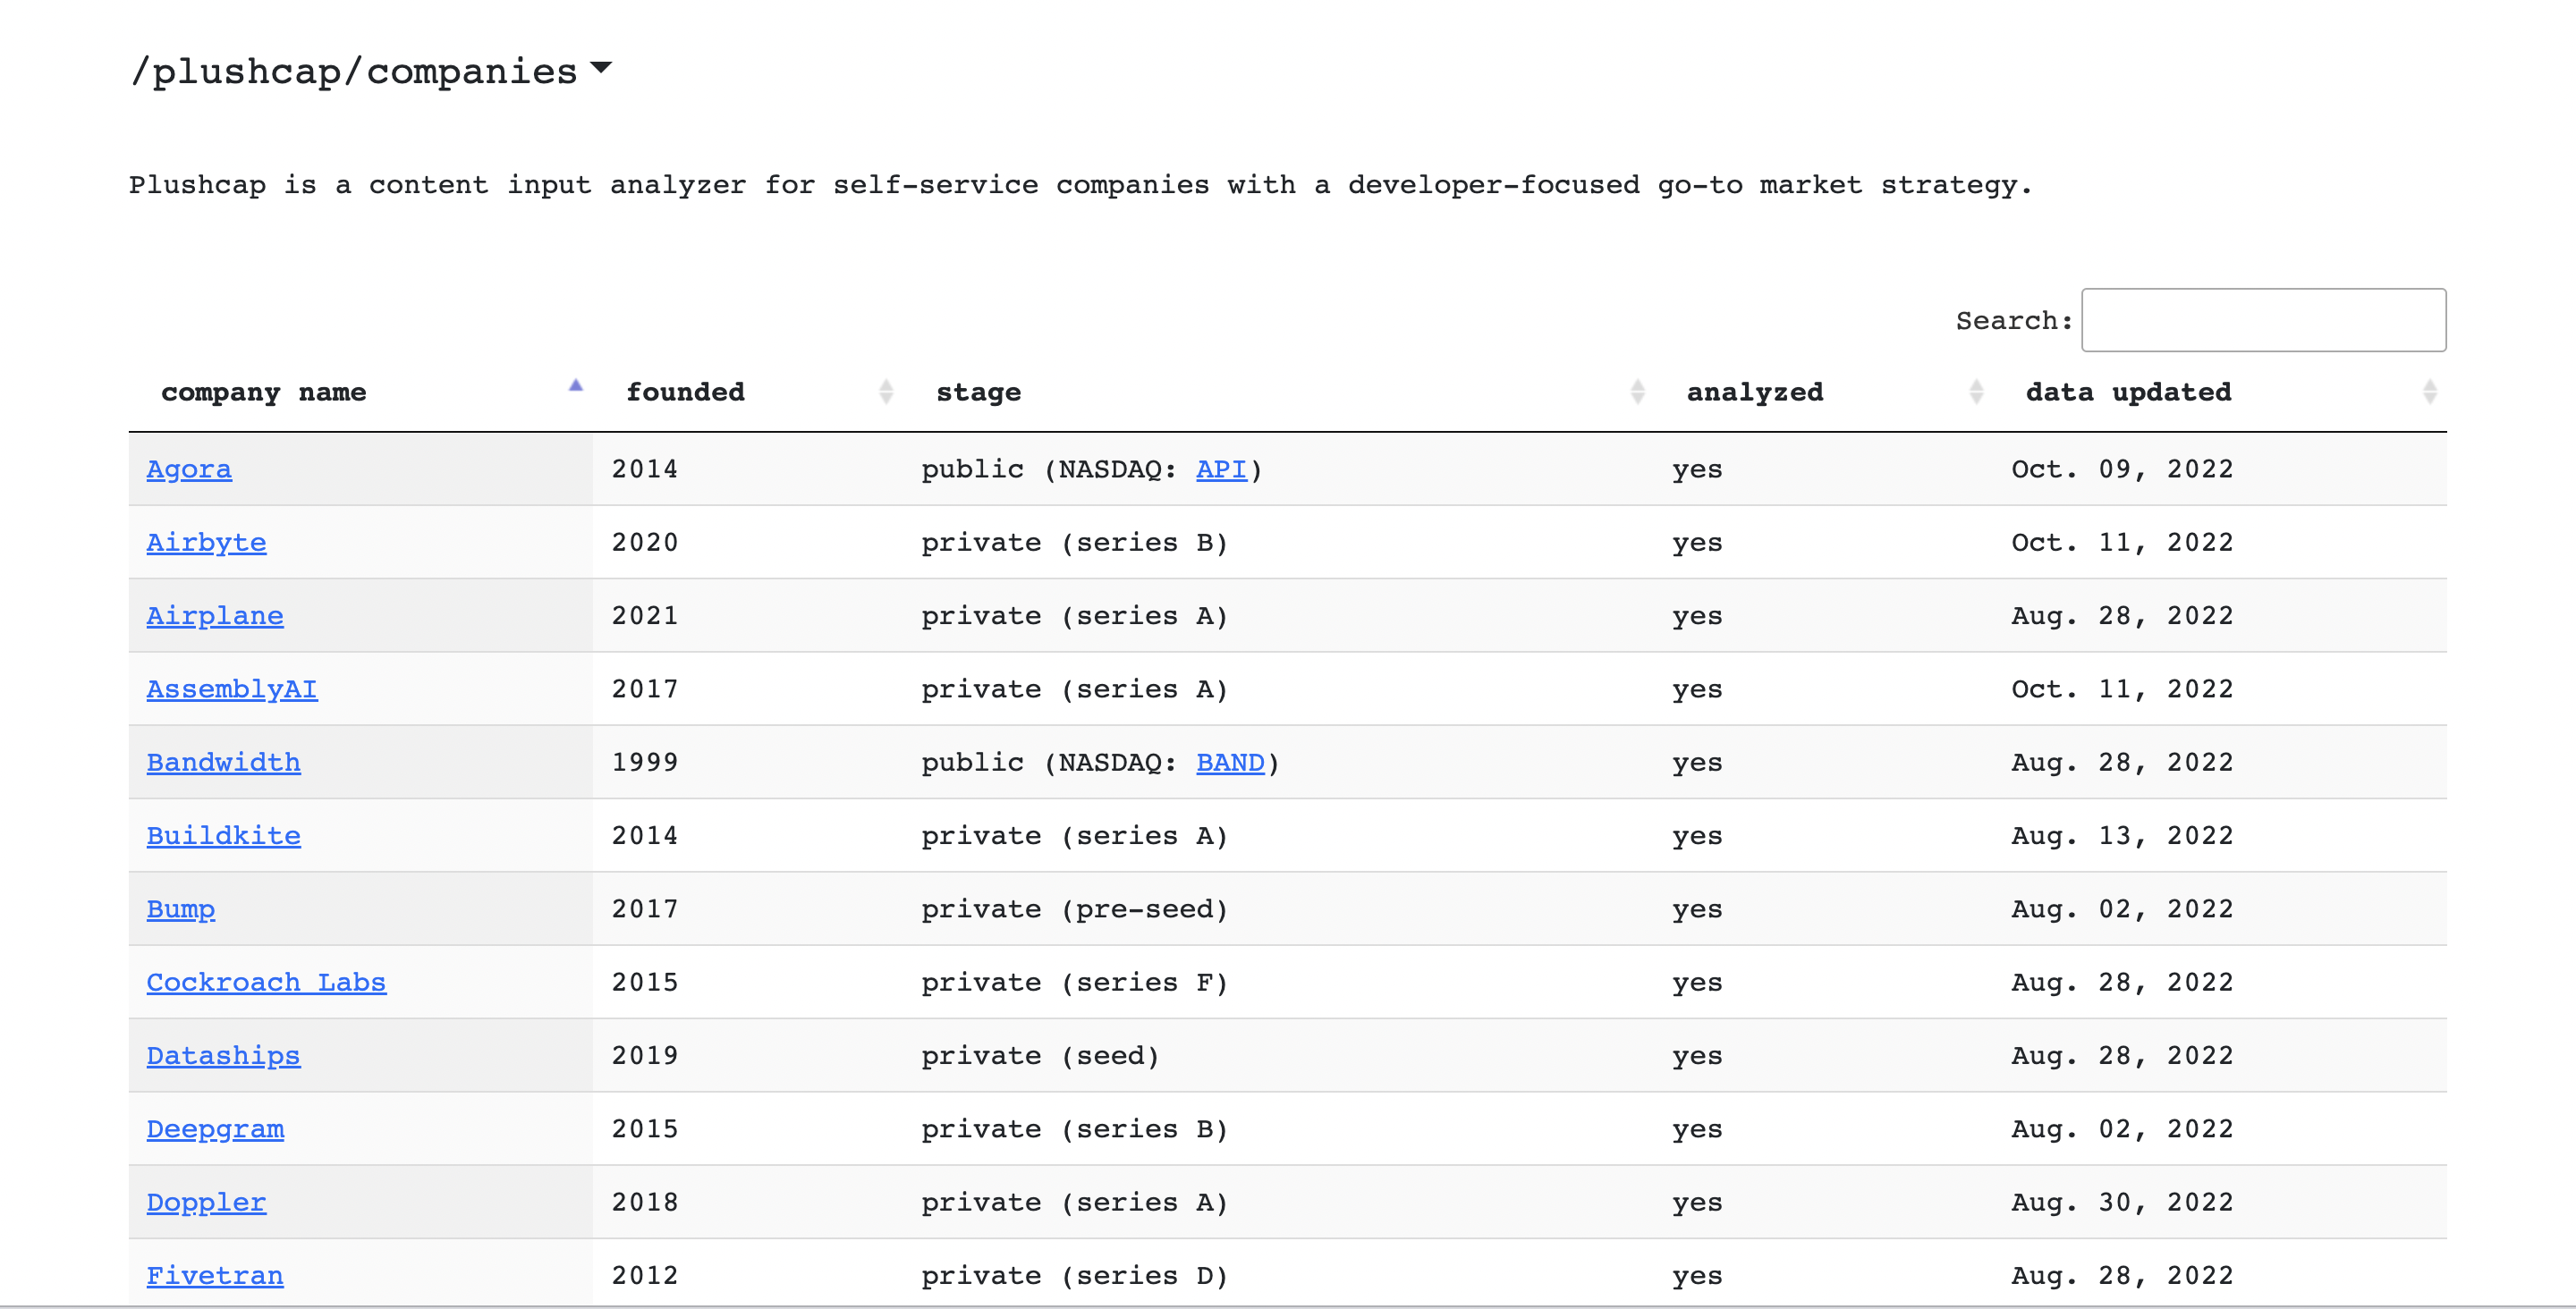The width and height of the screenshot is (2576, 1309).
Task: Sort by company name column arrow
Action: click(x=575, y=386)
